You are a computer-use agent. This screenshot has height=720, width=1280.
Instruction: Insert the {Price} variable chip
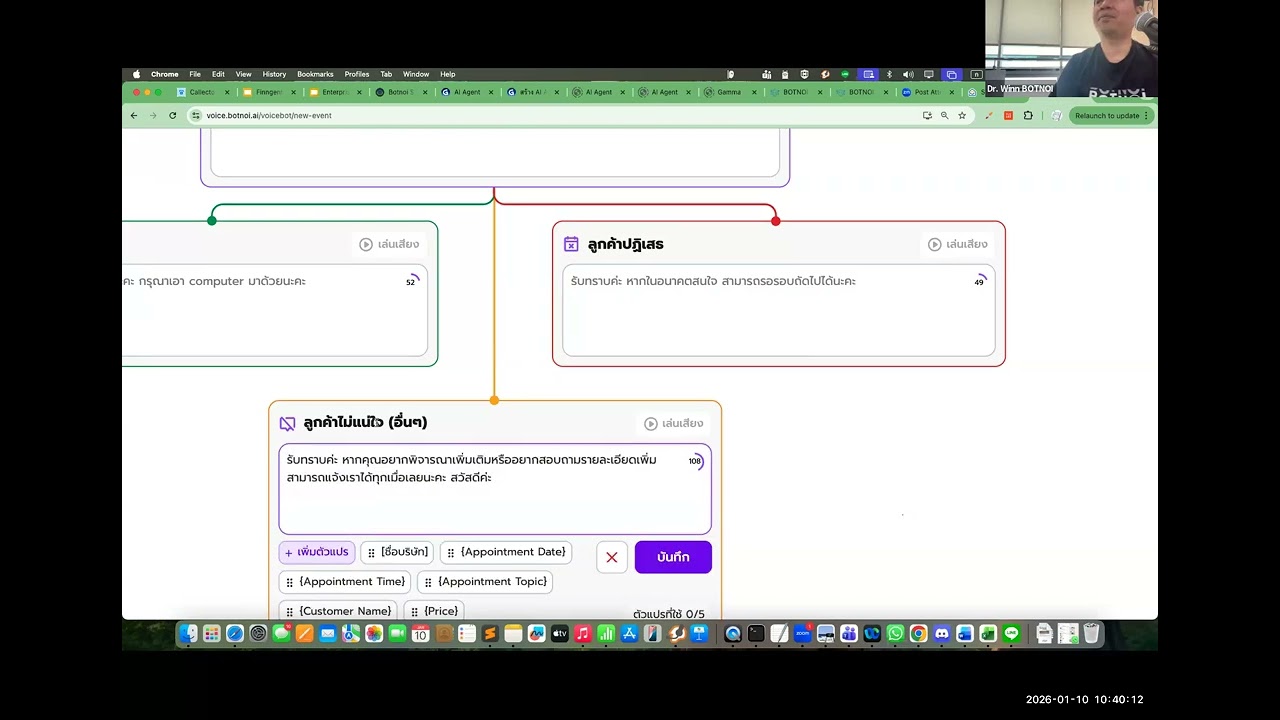(x=434, y=611)
